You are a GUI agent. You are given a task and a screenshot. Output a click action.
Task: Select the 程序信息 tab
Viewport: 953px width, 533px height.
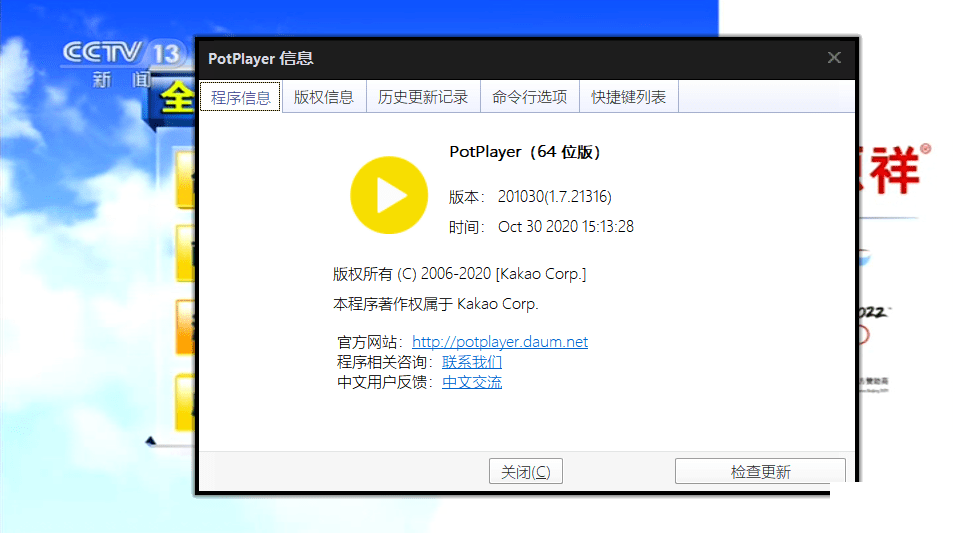tap(240, 97)
